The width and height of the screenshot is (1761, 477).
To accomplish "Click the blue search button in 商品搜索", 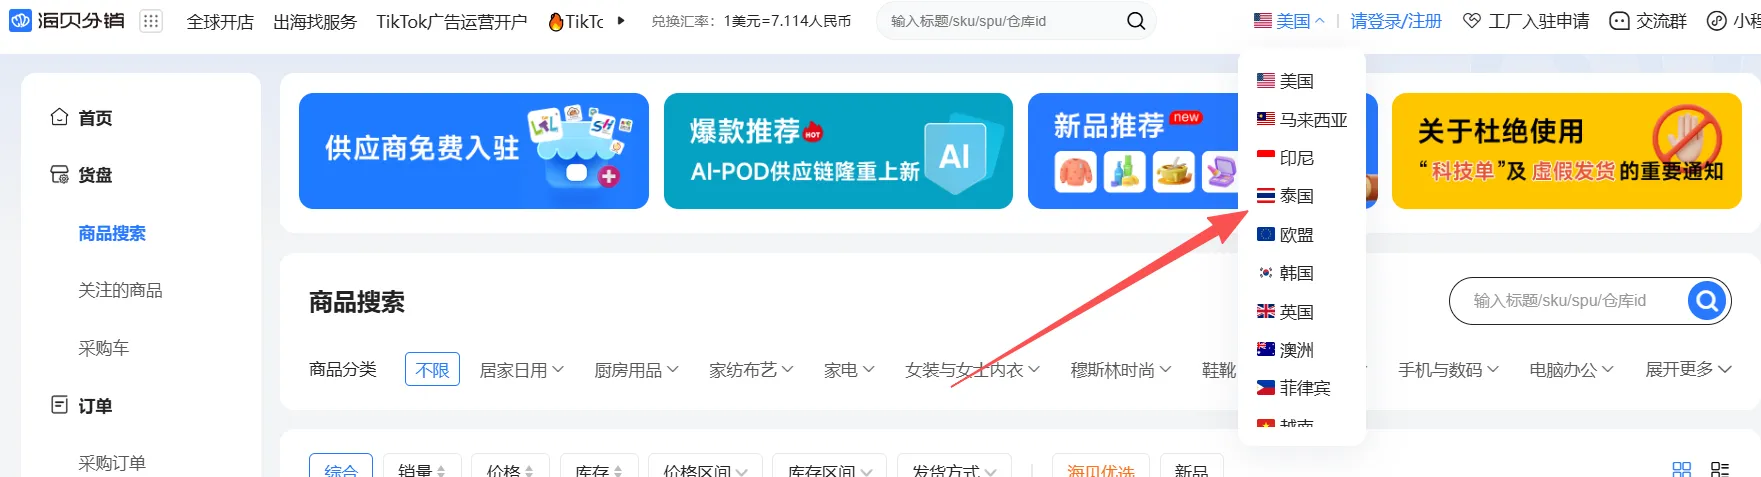I will click(x=1708, y=300).
